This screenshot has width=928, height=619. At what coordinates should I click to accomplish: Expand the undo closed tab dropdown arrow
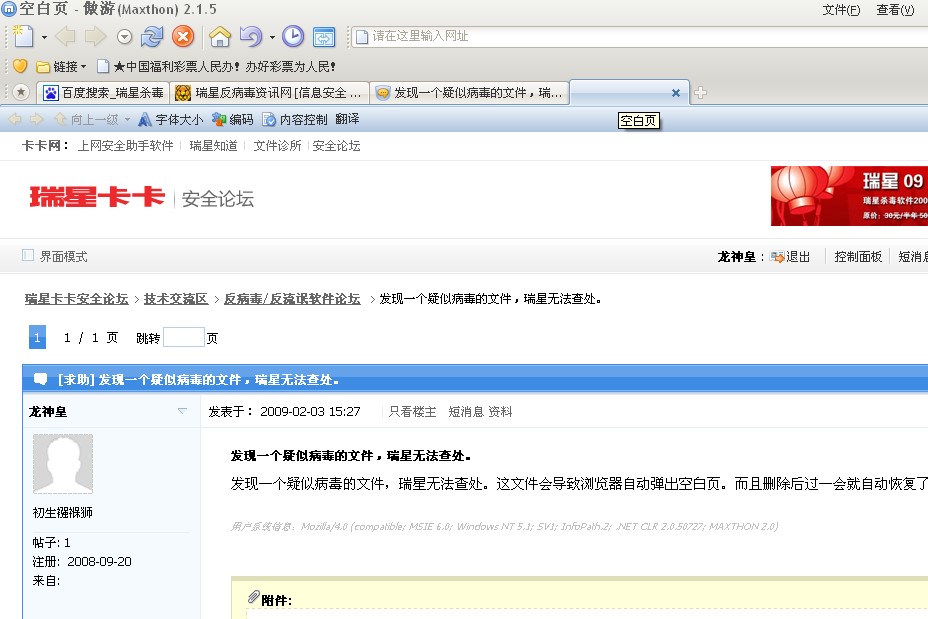click(272, 37)
